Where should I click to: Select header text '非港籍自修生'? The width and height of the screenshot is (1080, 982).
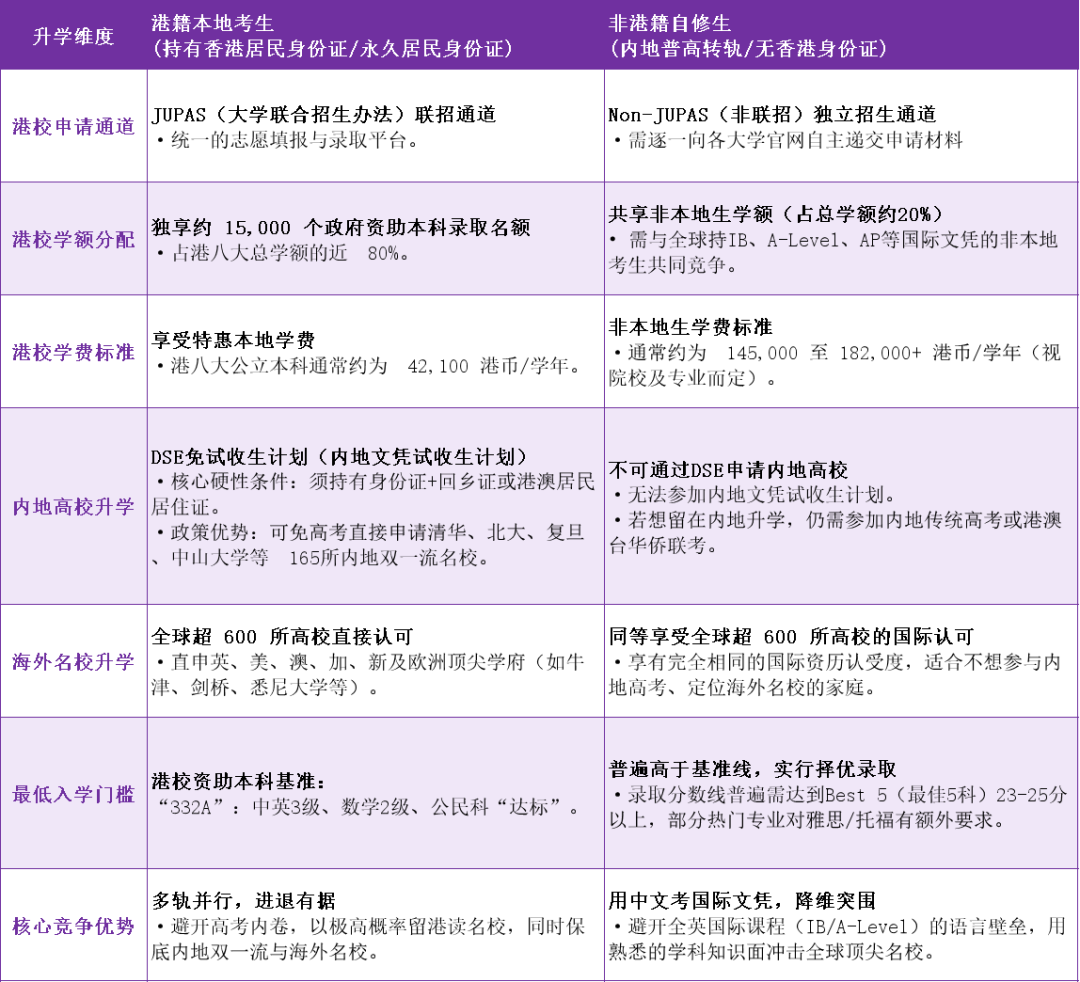pyautogui.click(x=669, y=23)
